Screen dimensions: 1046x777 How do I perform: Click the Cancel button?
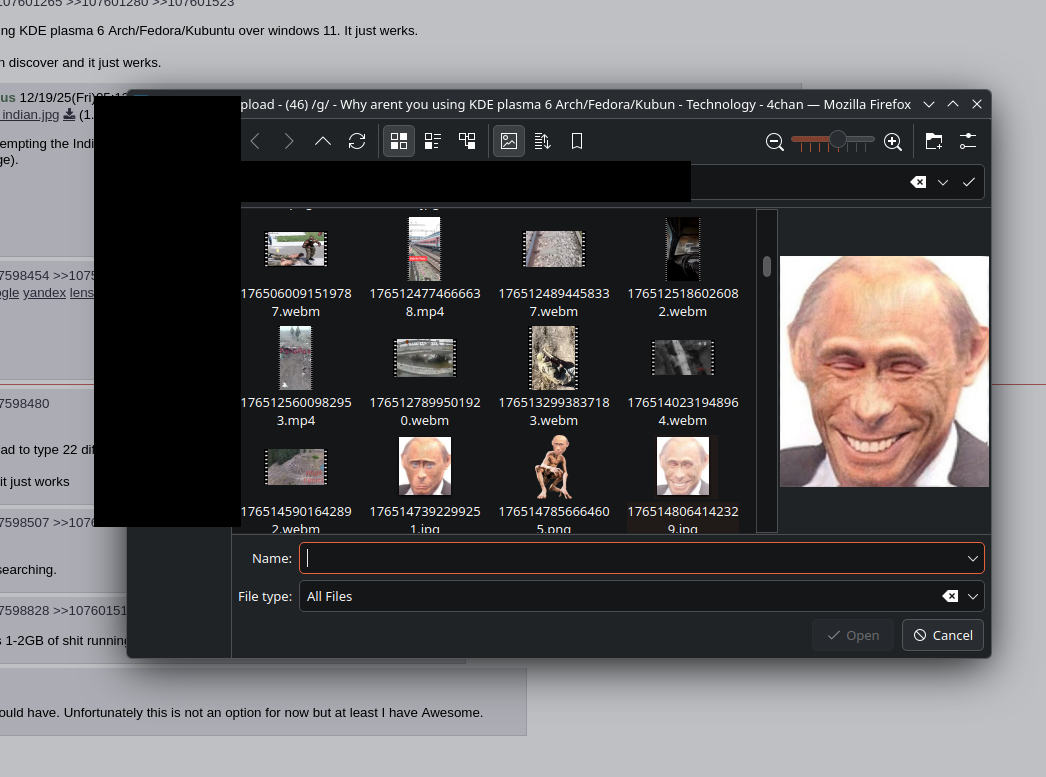942,635
